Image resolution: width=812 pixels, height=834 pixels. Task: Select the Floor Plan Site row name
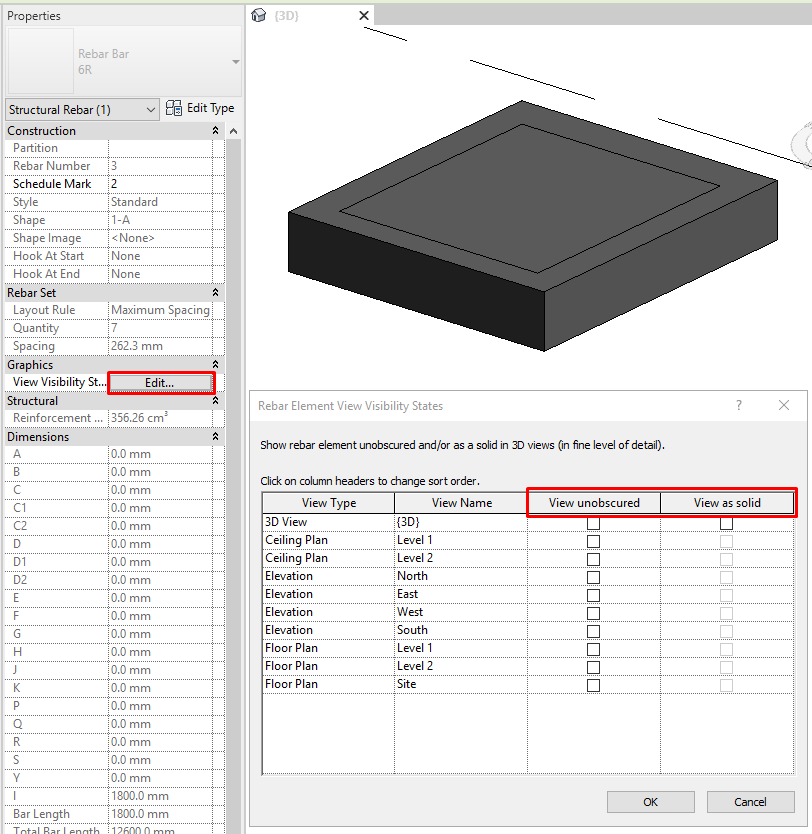click(x=461, y=684)
